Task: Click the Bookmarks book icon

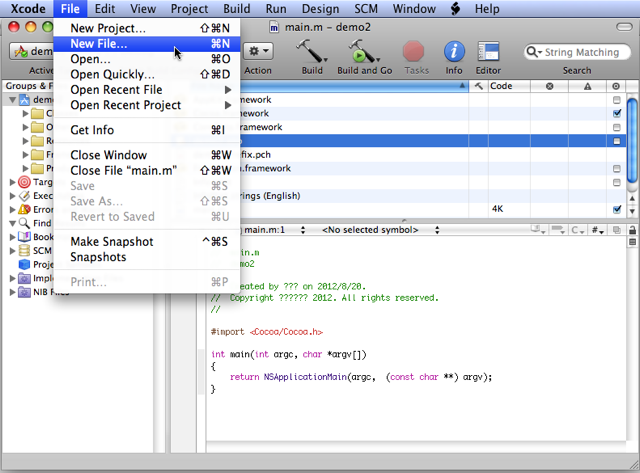Action: (24, 237)
